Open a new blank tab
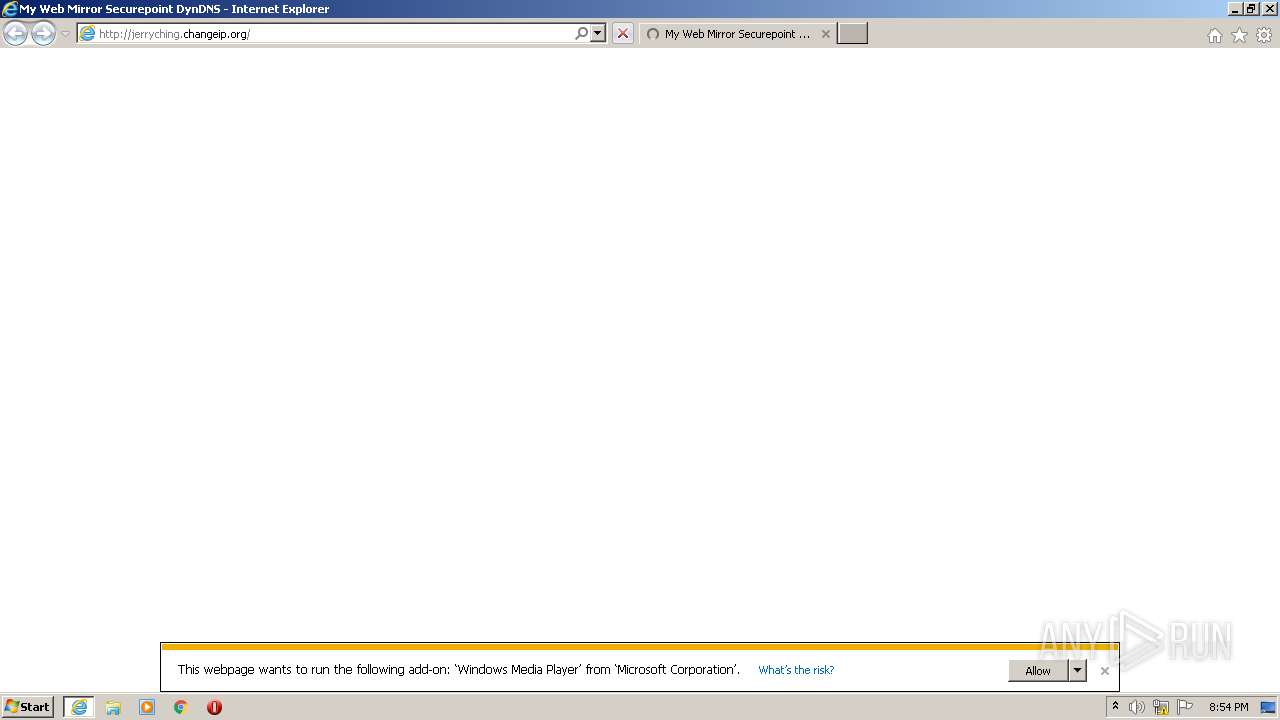The width and height of the screenshot is (1280, 720). point(852,34)
